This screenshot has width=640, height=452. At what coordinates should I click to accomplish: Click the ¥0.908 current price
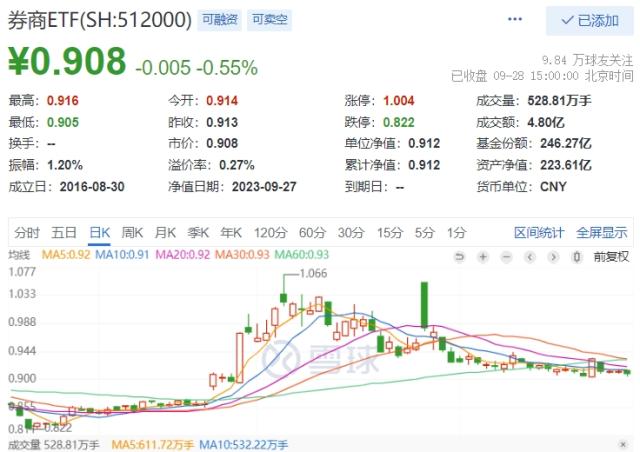(x=67, y=61)
